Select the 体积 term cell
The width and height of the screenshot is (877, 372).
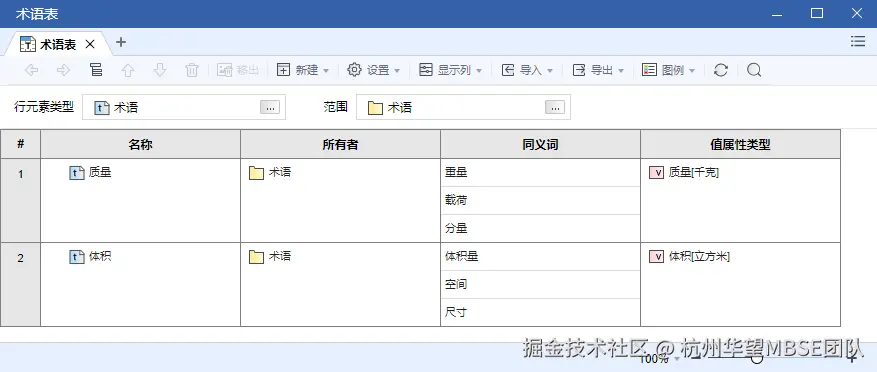click(x=140, y=284)
